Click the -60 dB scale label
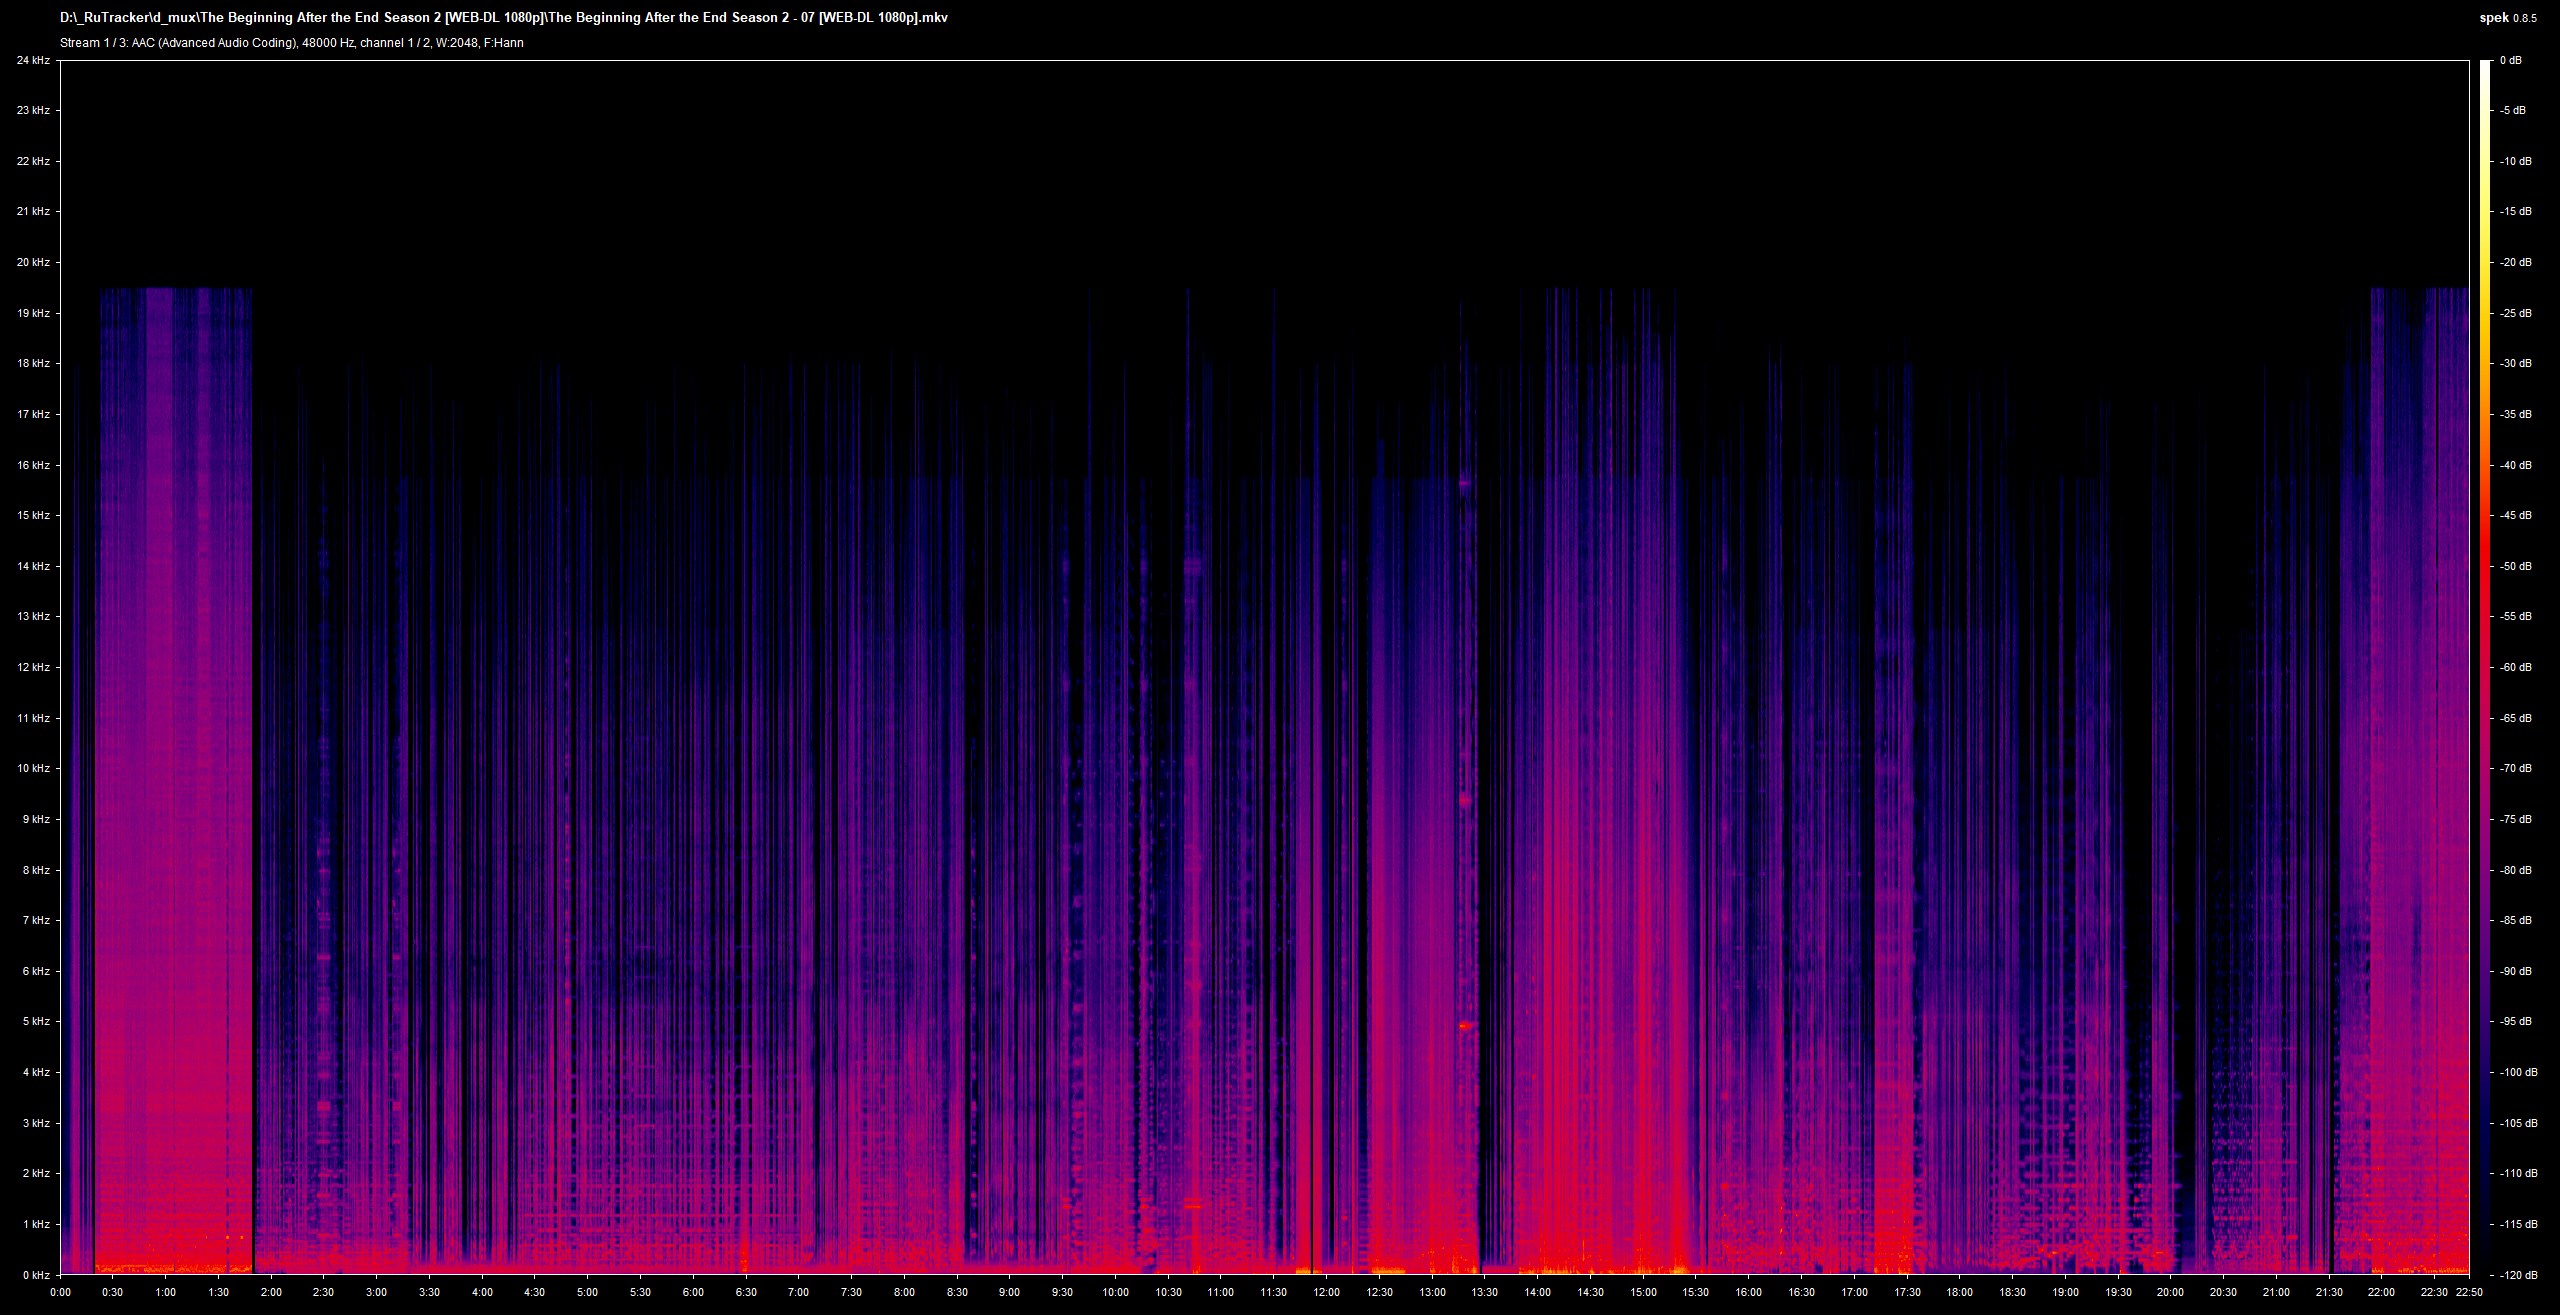Viewport: 2560px width, 1315px height. click(x=2515, y=668)
